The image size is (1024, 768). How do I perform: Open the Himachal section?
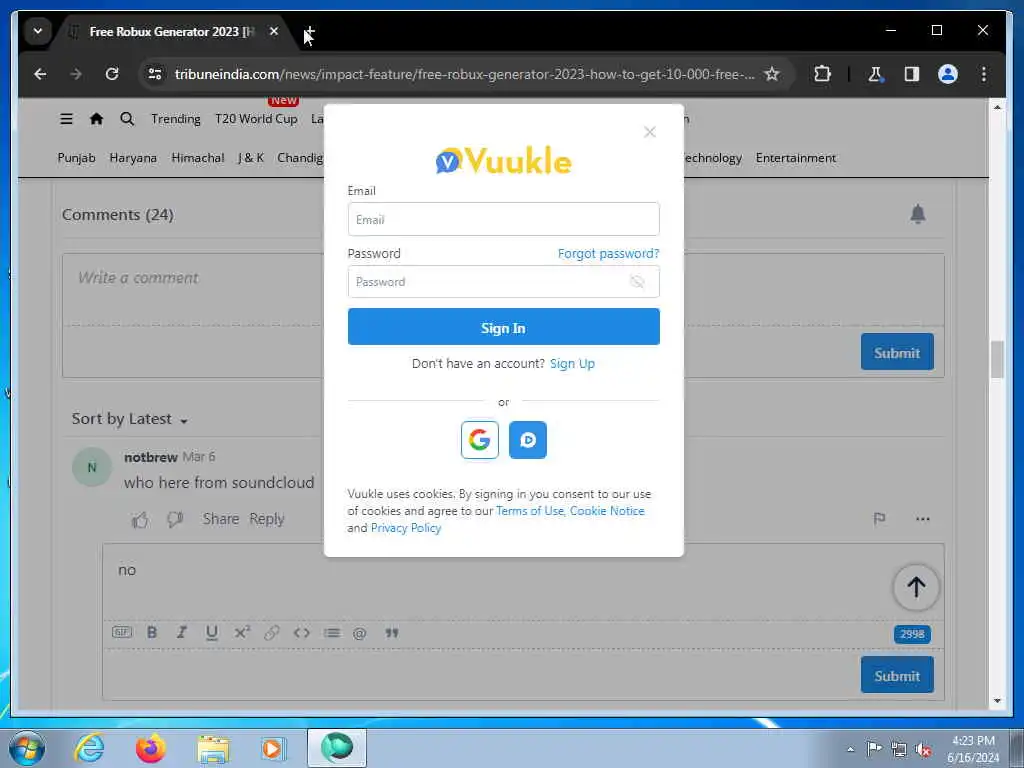197,158
